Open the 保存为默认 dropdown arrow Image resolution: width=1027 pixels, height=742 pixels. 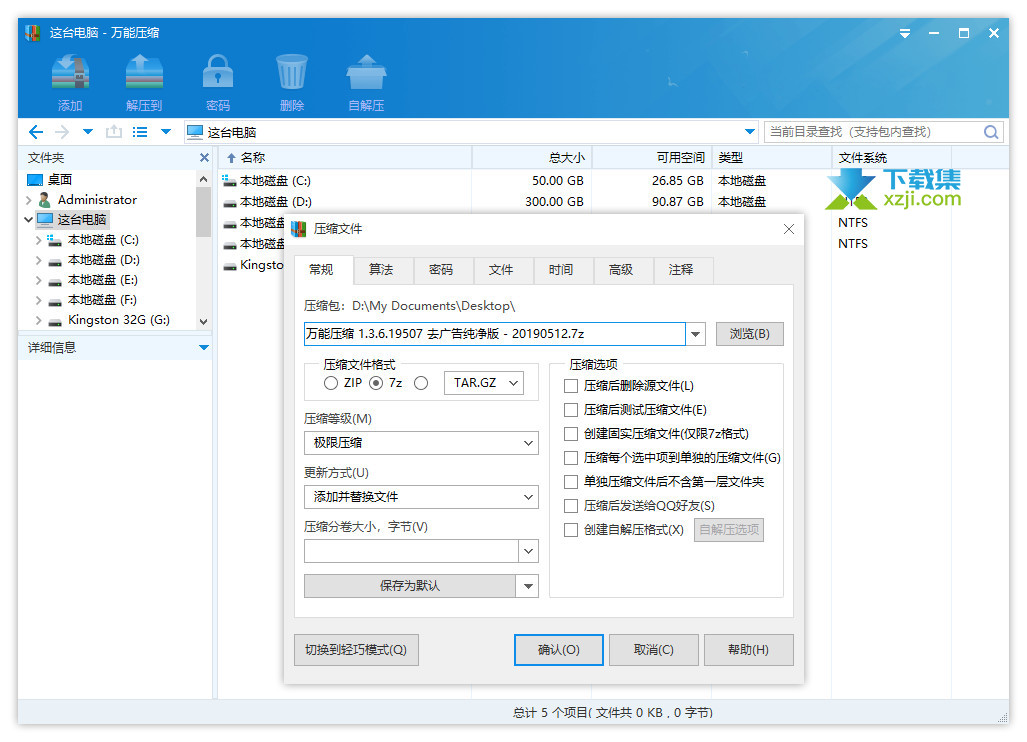point(528,586)
